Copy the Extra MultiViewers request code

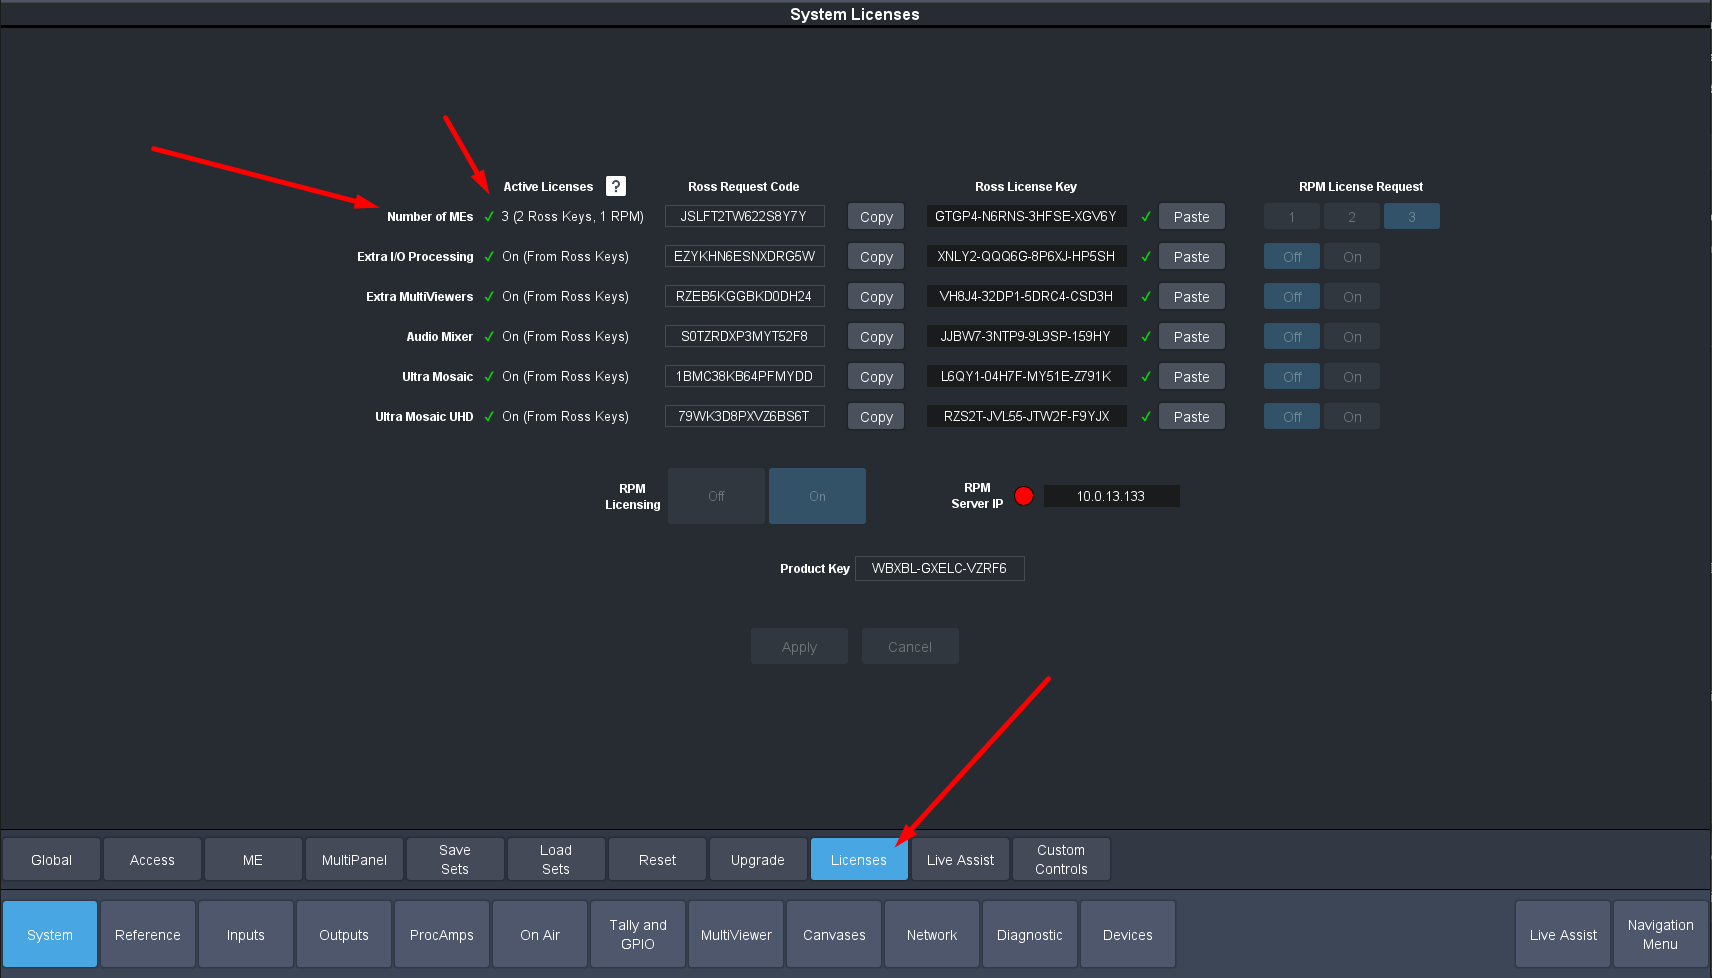tap(876, 296)
